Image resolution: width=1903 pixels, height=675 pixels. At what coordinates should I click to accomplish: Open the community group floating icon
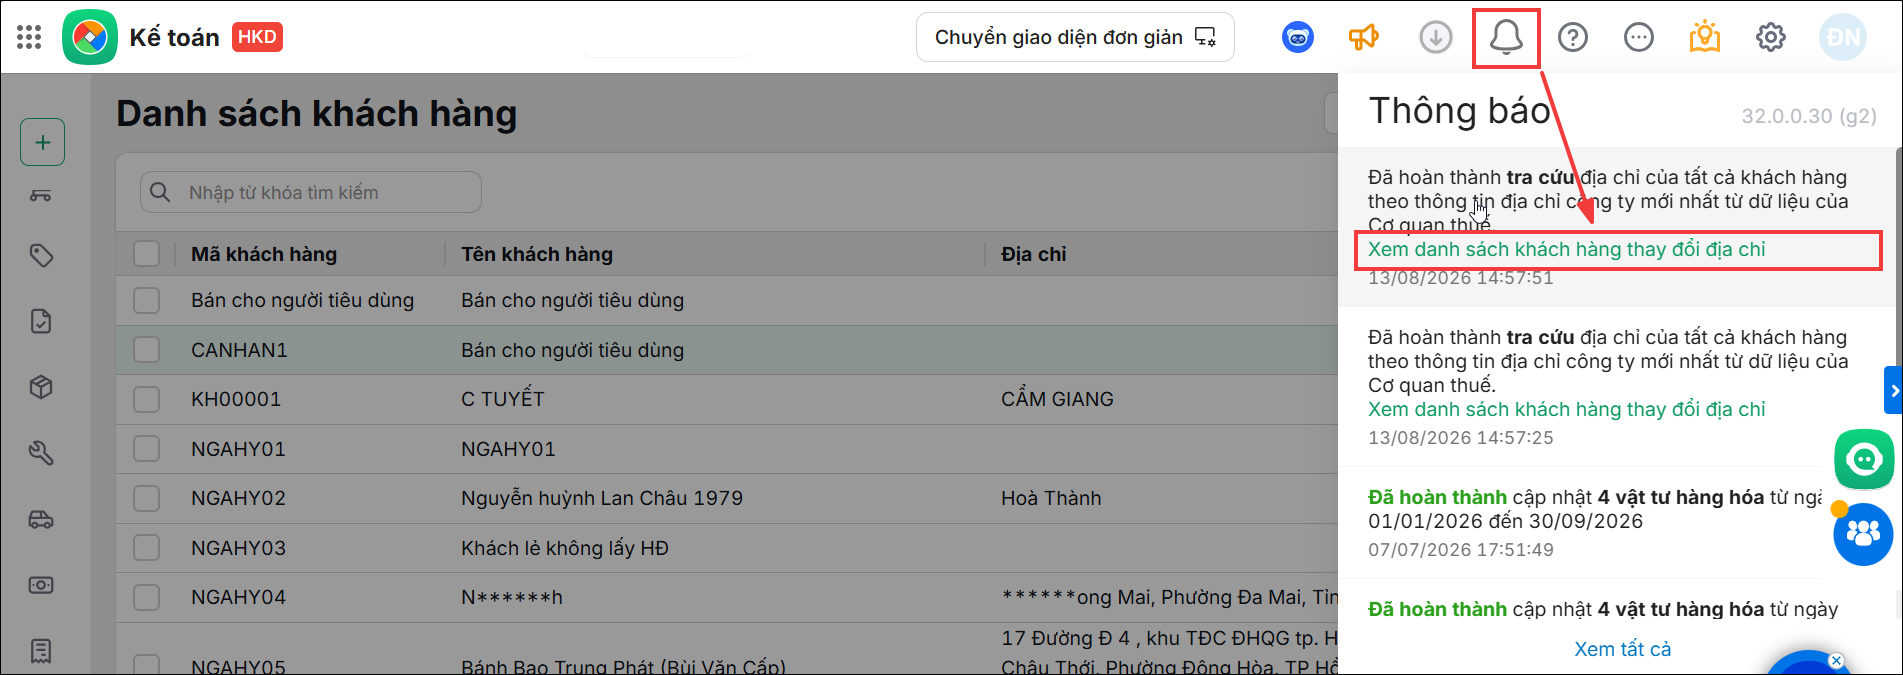coord(1863,534)
